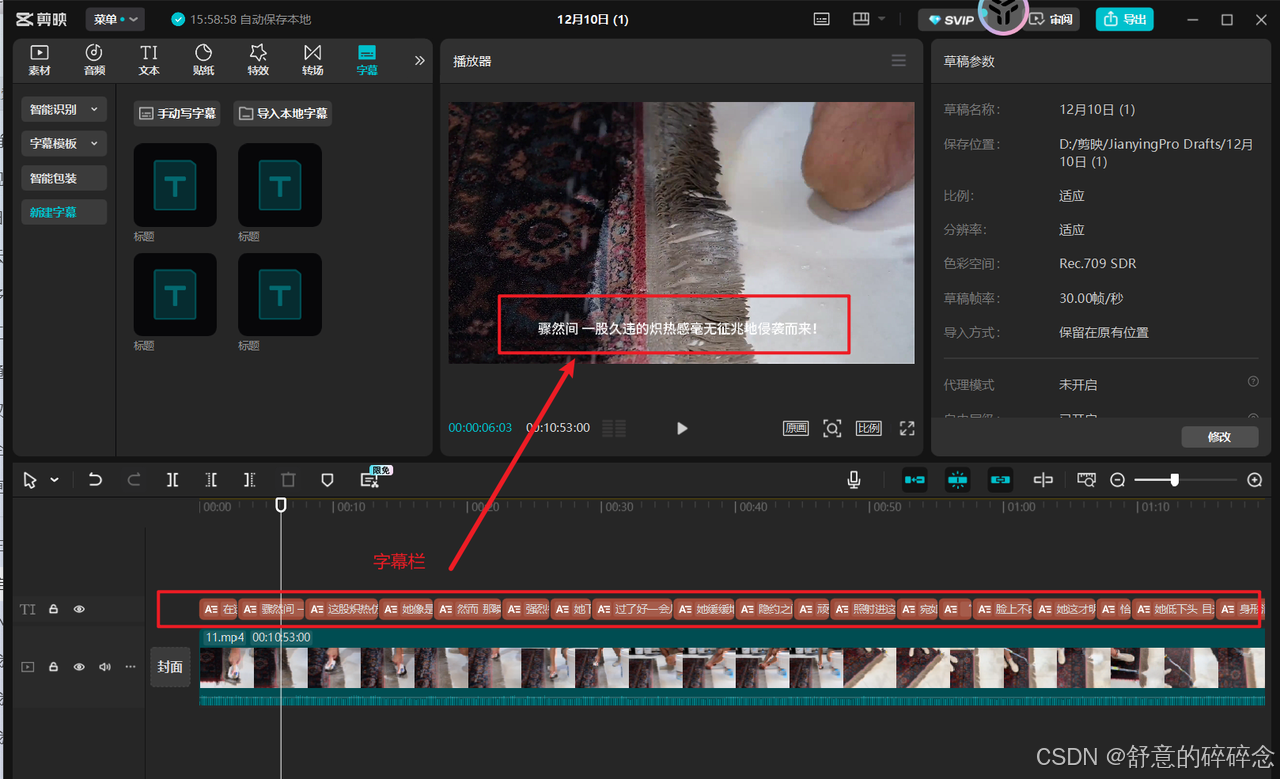The image size is (1280, 779).
Task: Select the 新建字幕 sidebar item
Action: (64, 212)
